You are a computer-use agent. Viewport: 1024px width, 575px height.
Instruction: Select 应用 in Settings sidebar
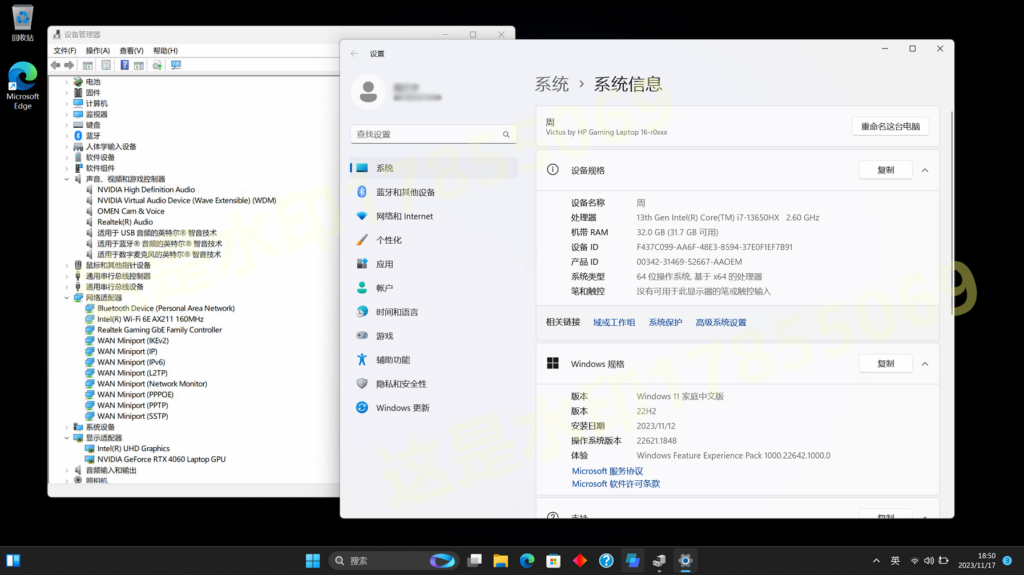(x=434, y=264)
